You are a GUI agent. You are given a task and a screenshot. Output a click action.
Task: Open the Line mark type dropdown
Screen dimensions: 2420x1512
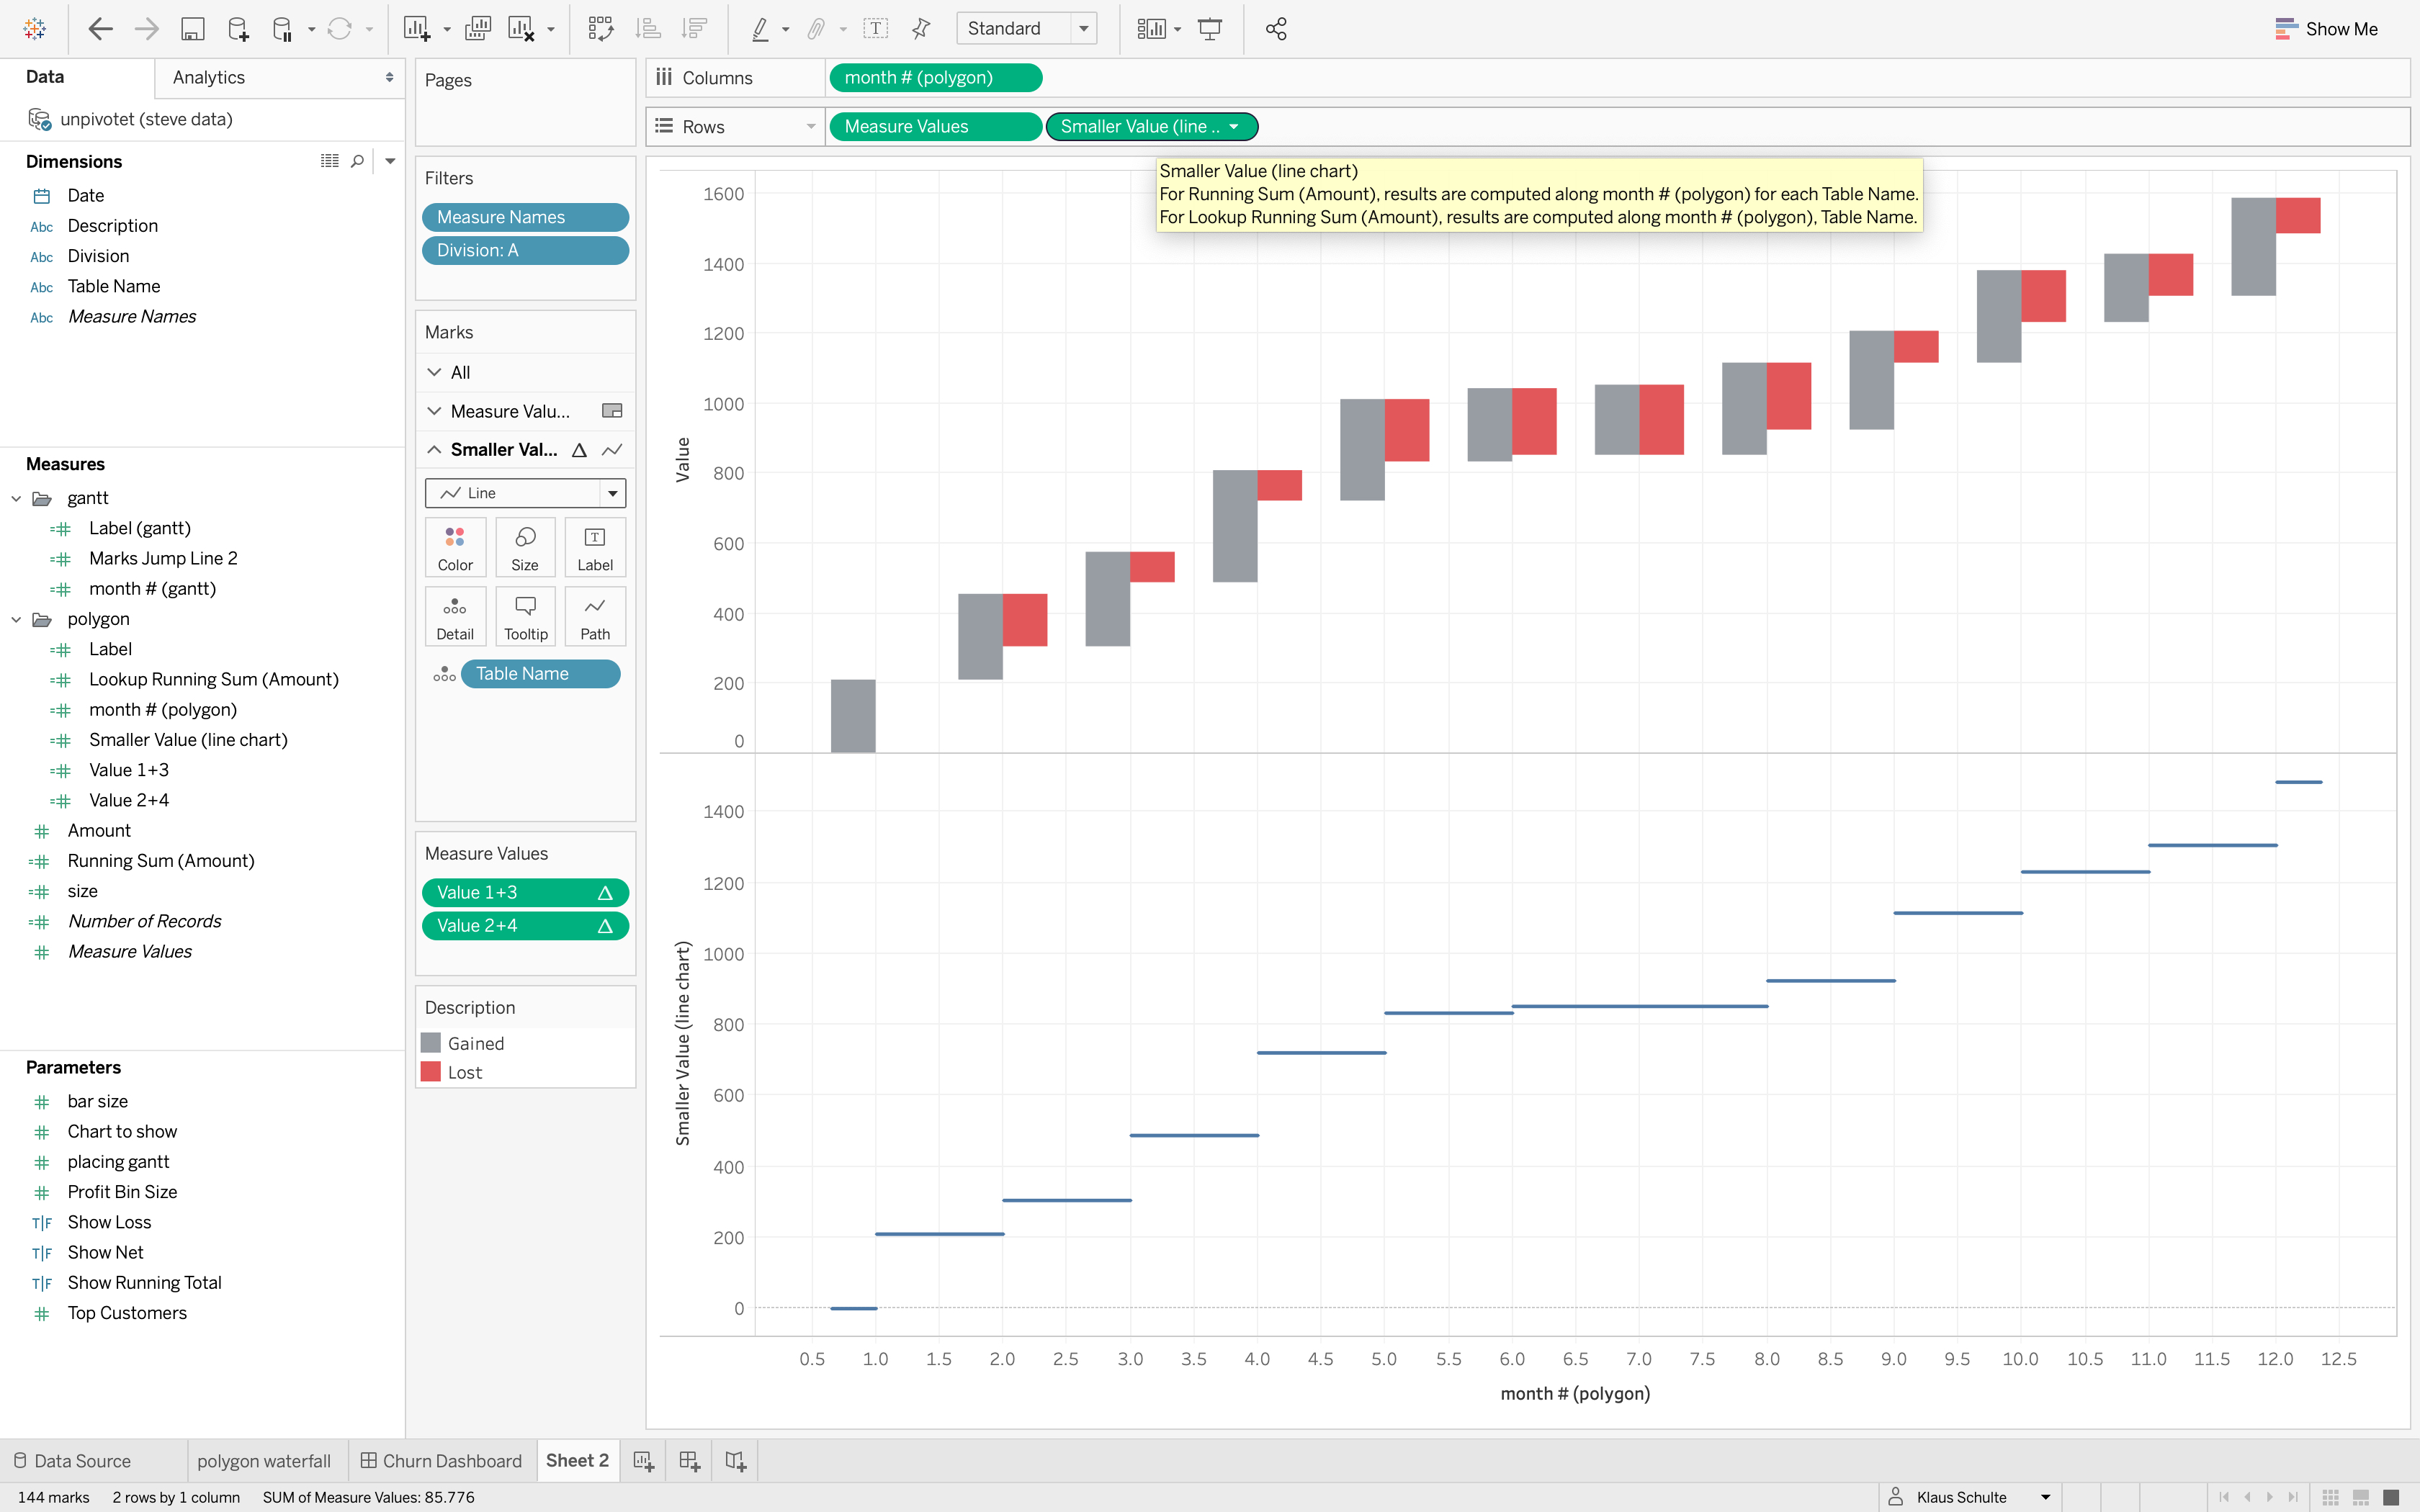(613, 493)
